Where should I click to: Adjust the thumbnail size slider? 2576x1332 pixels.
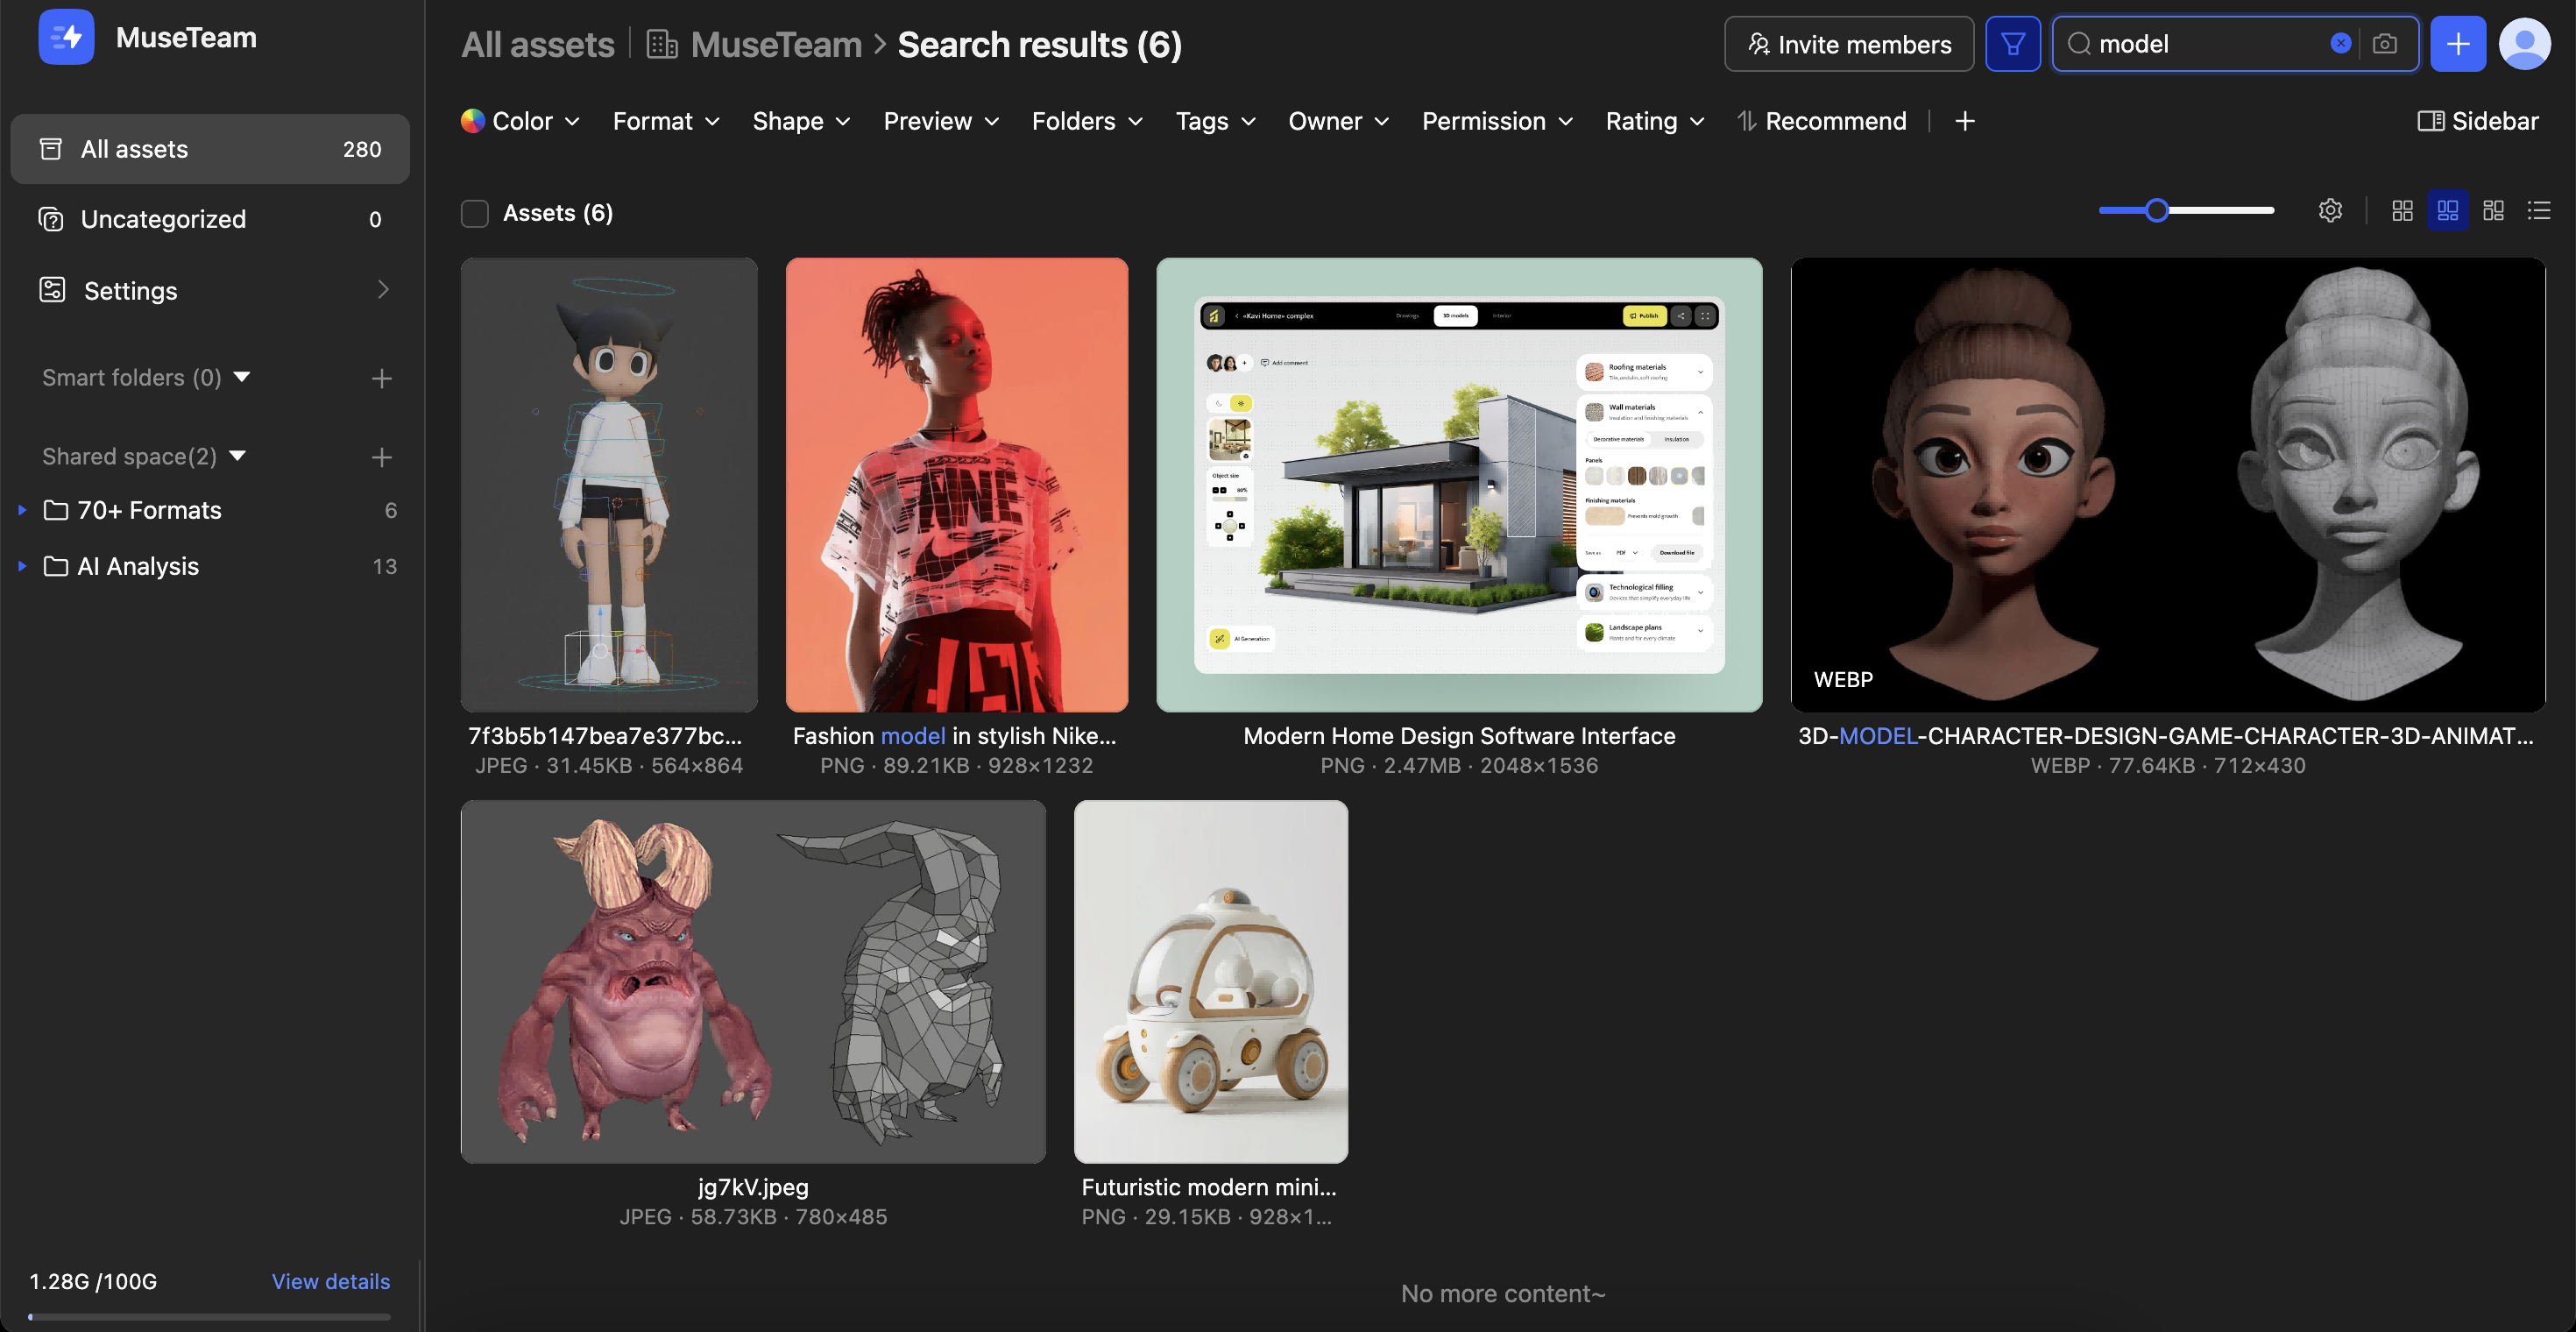[x=2156, y=210]
